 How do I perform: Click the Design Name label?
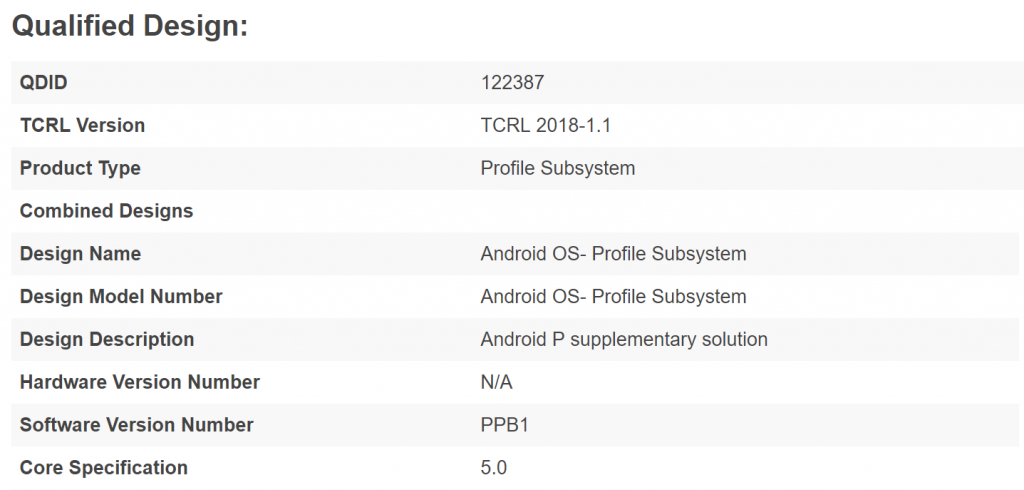(80, 253)
